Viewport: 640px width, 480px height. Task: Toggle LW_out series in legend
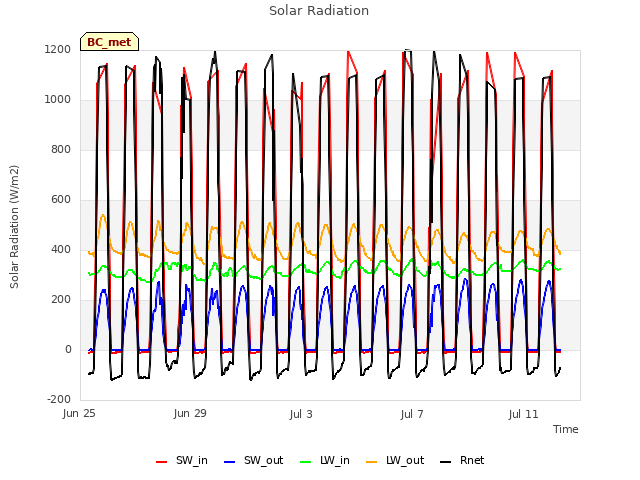pos(395,461)
